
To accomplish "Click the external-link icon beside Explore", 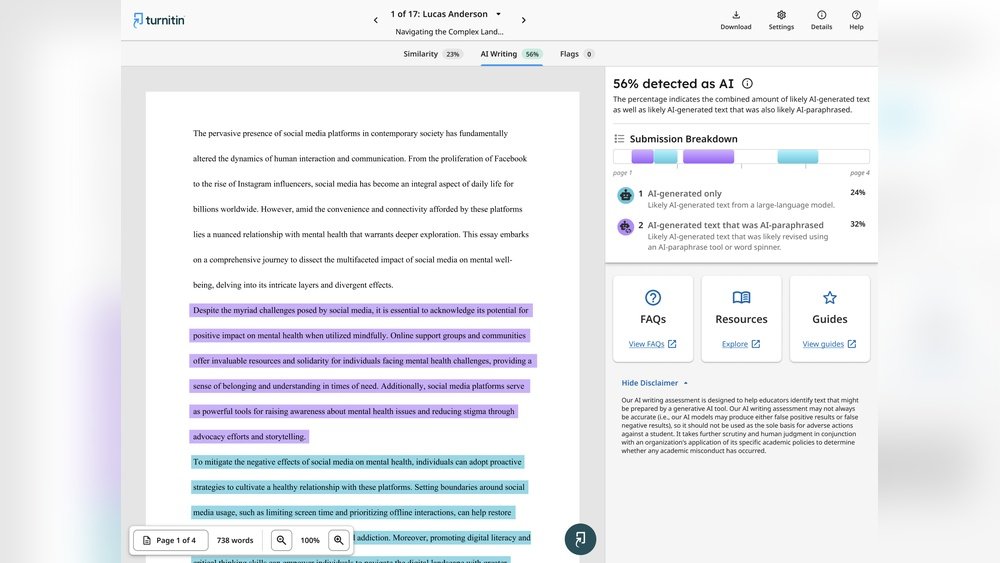I will (756, 344).
